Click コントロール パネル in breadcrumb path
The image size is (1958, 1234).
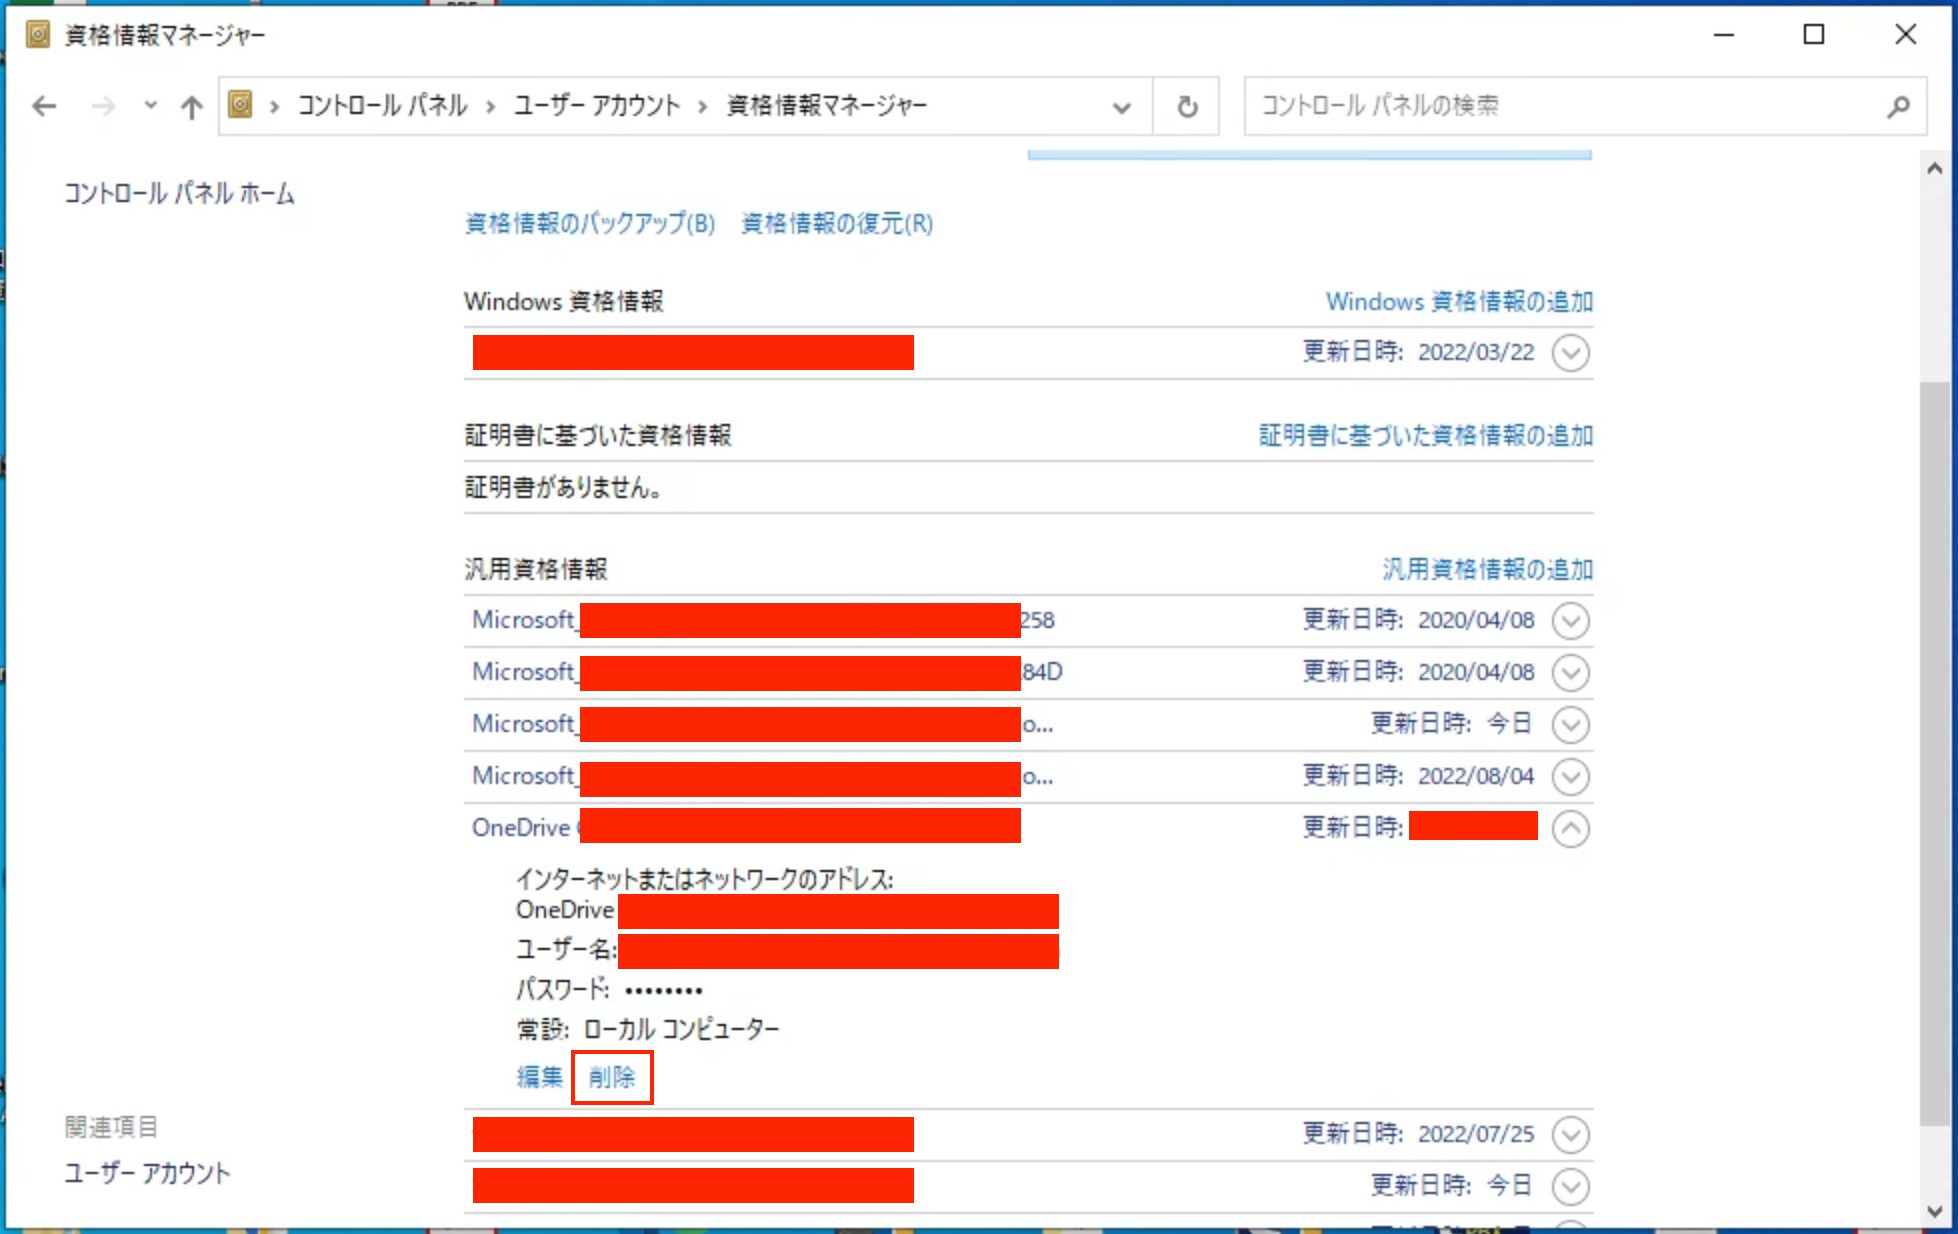[382, 106]
